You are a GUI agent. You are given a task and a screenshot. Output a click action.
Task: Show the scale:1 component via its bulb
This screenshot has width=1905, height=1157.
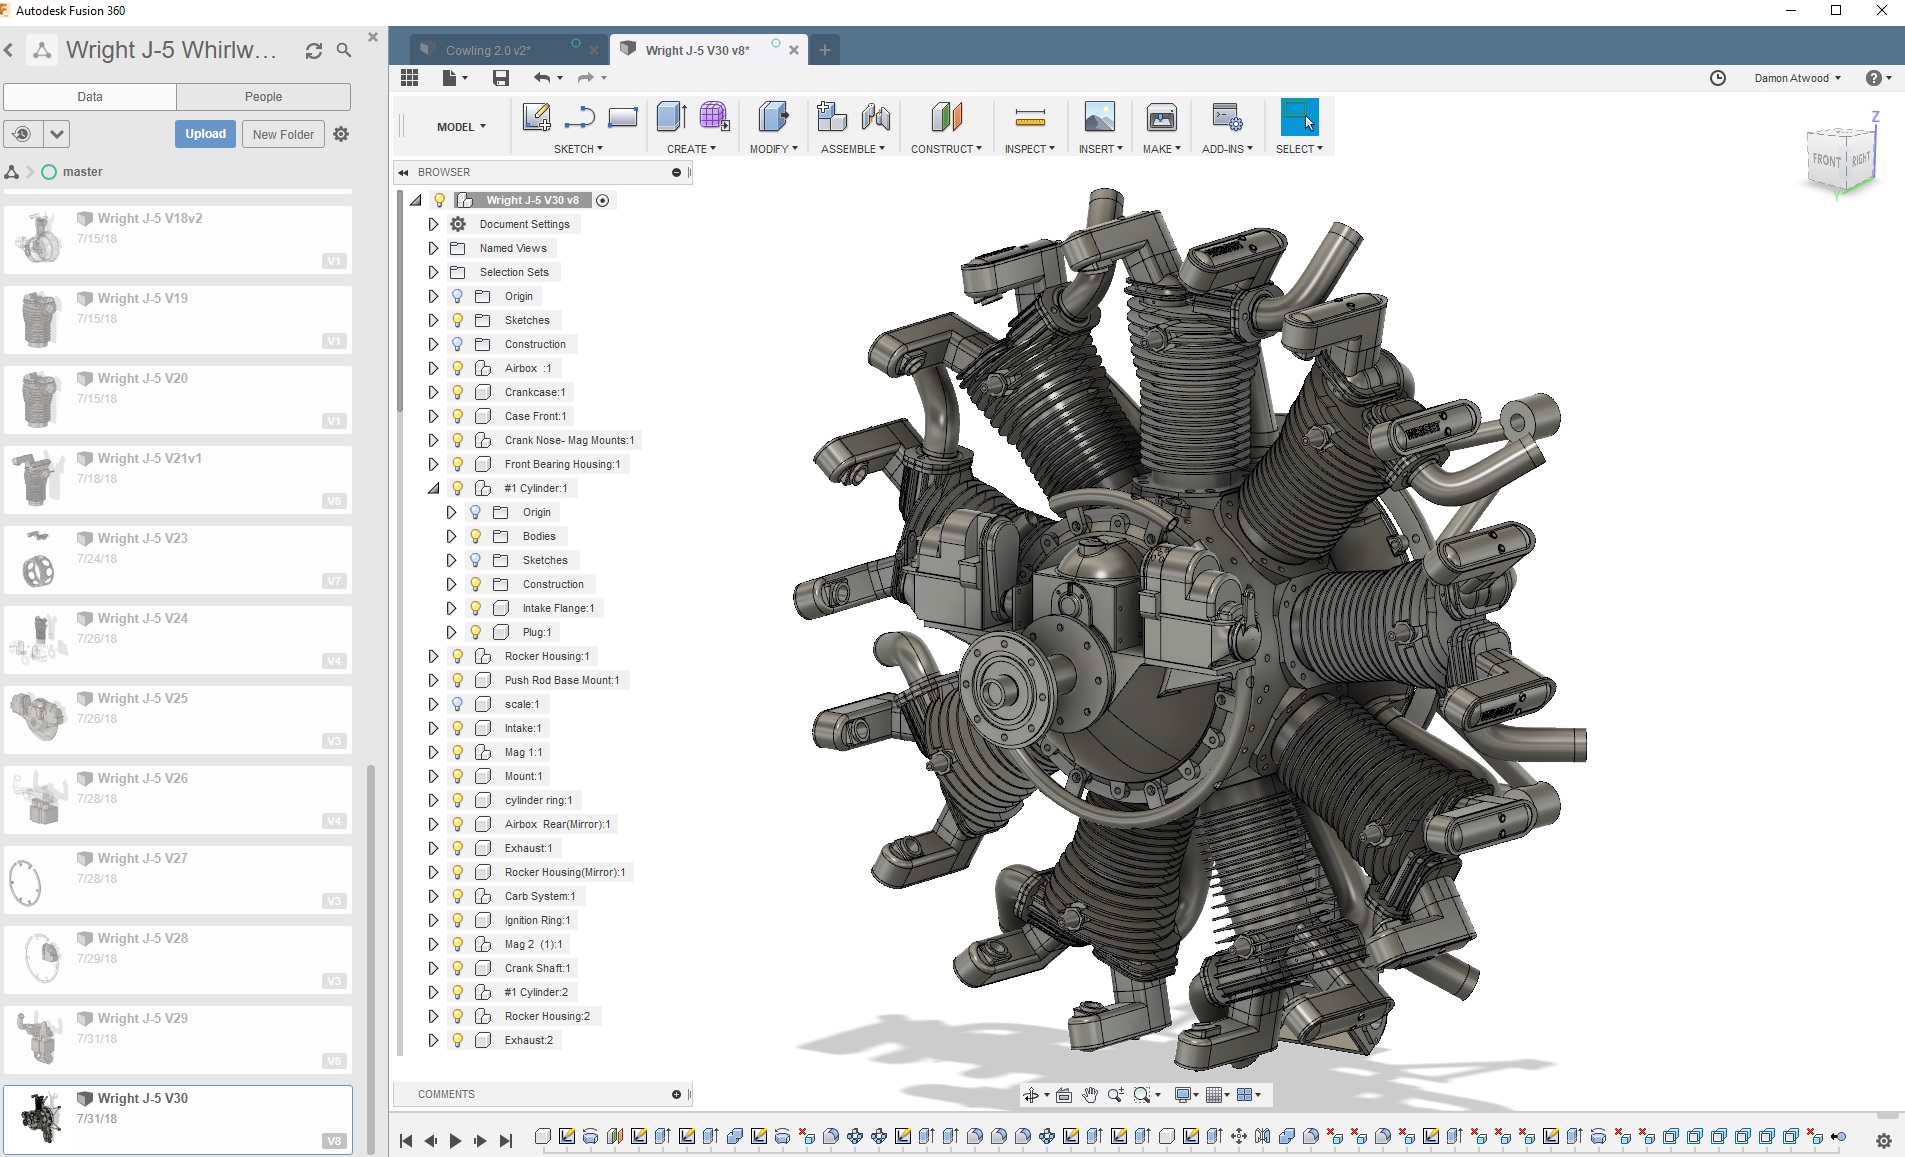click(458, 704)
